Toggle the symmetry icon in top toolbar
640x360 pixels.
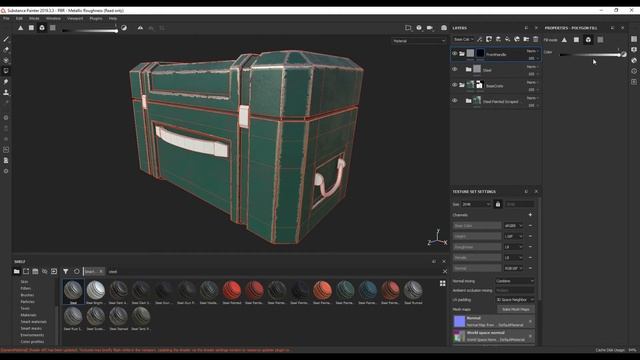[x=140, y=28]
